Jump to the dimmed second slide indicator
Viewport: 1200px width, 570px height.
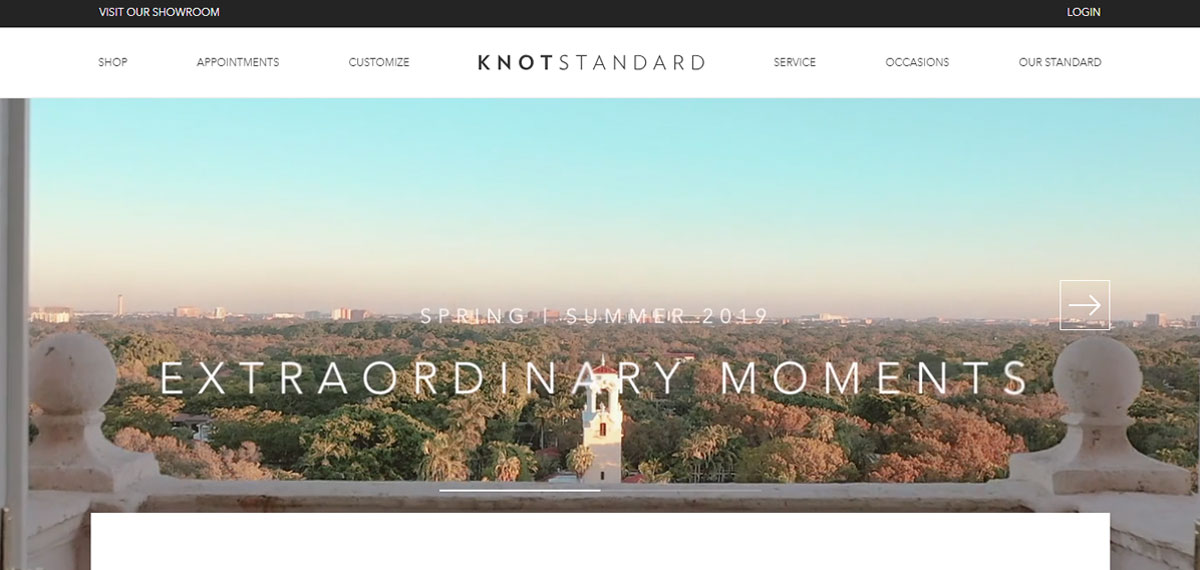click(680, 490)
